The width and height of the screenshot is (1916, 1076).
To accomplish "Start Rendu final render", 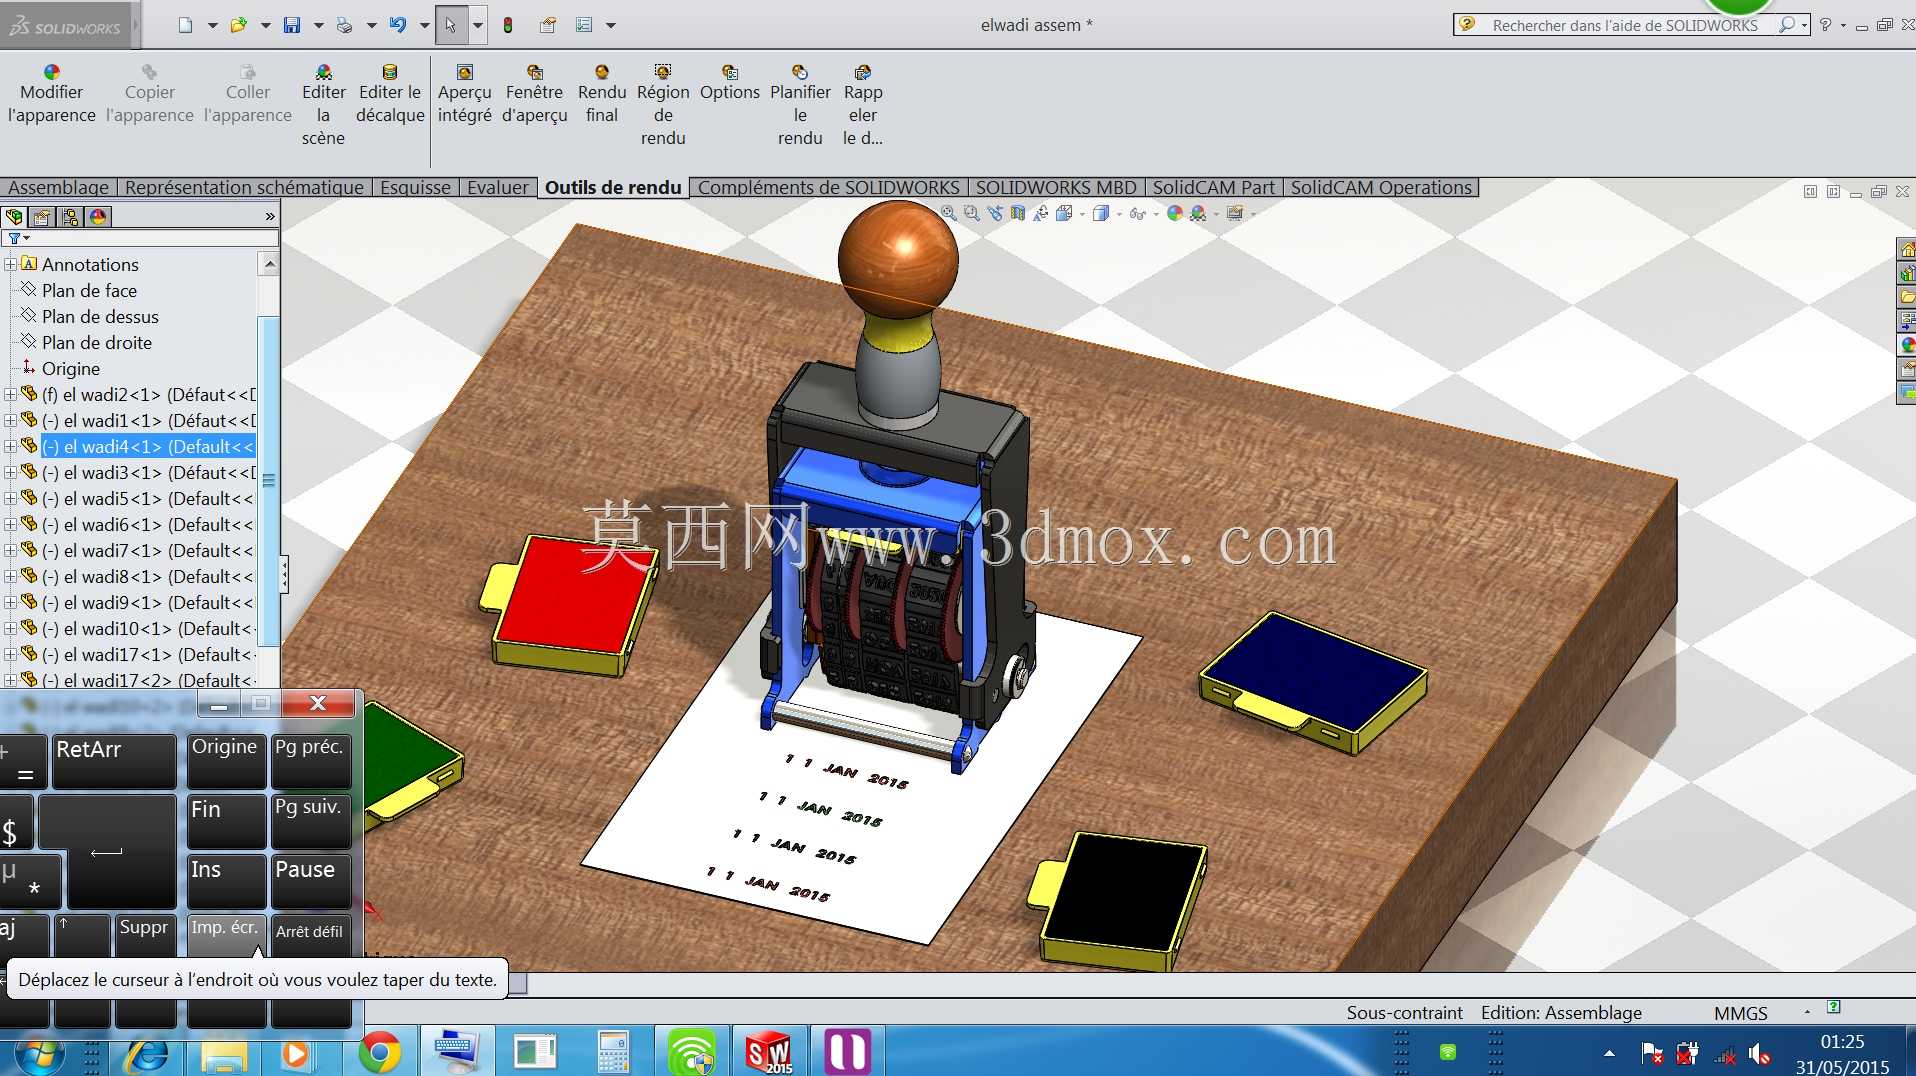I will (602, 95).
